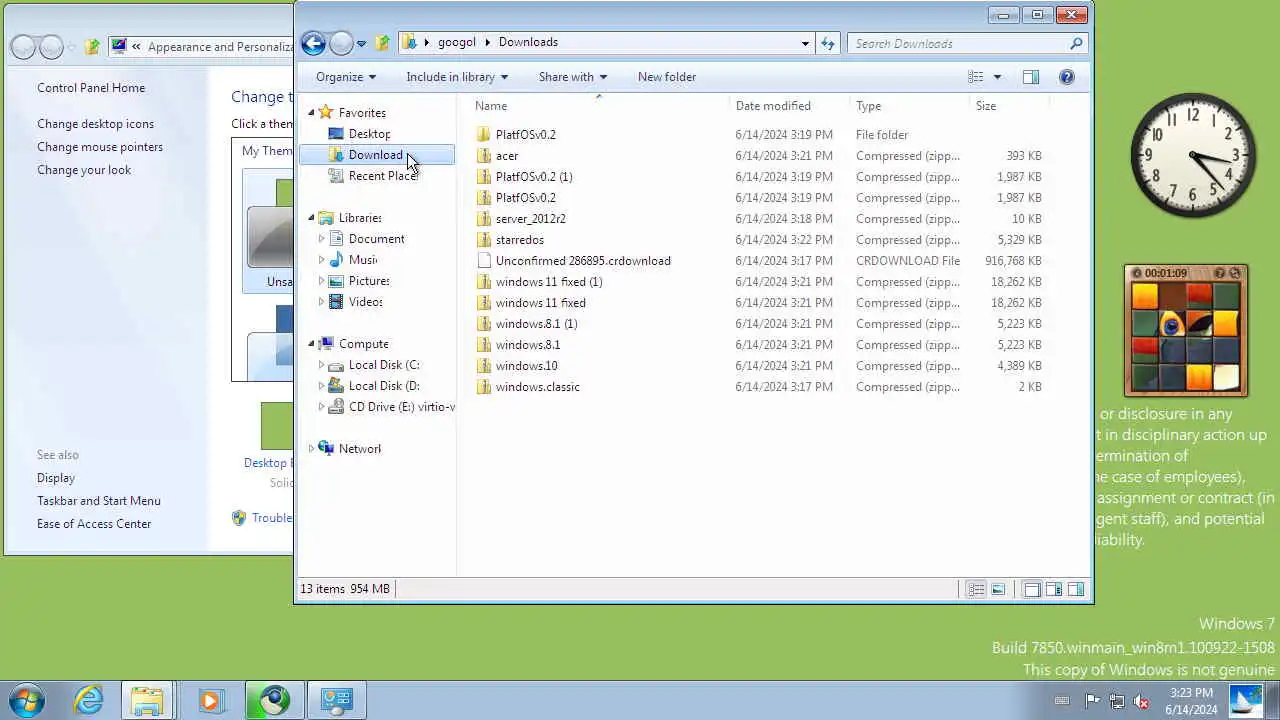Change view using the views icon
The width and height of the screenshot is (1280, 720).
tap(976, 77)
